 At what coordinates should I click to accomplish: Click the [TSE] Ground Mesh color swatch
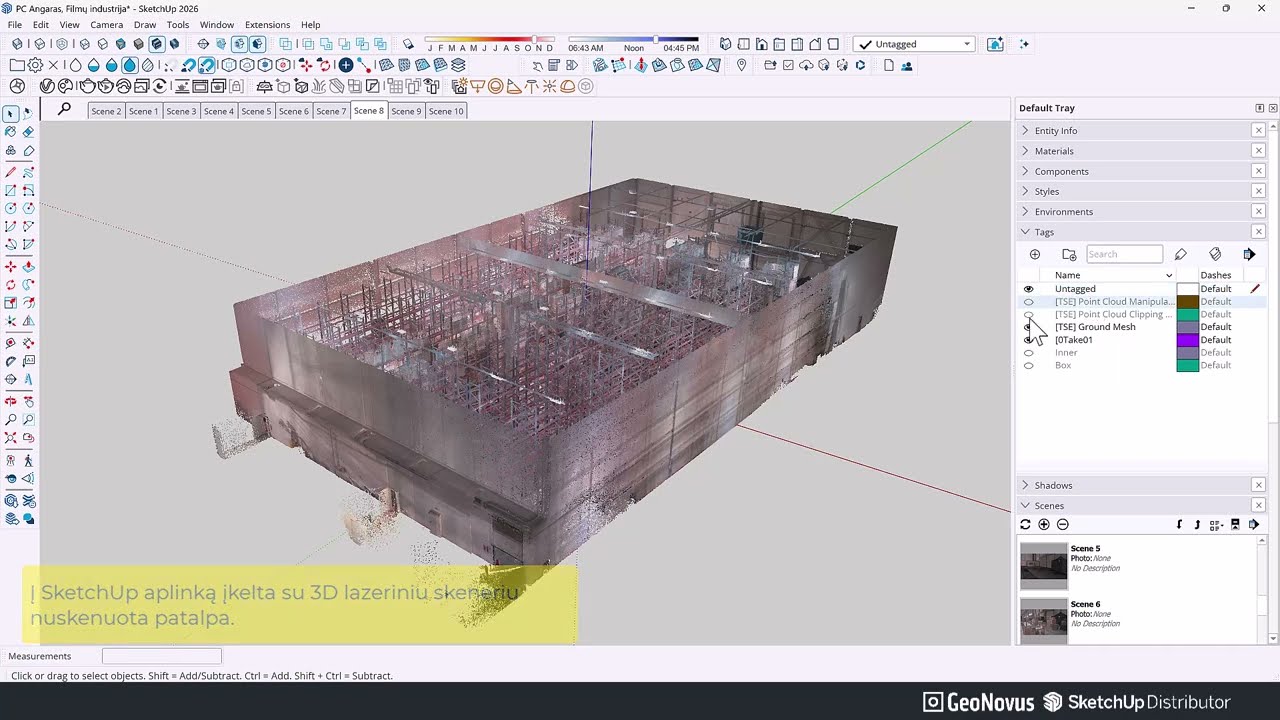[x=1187, y=327]
